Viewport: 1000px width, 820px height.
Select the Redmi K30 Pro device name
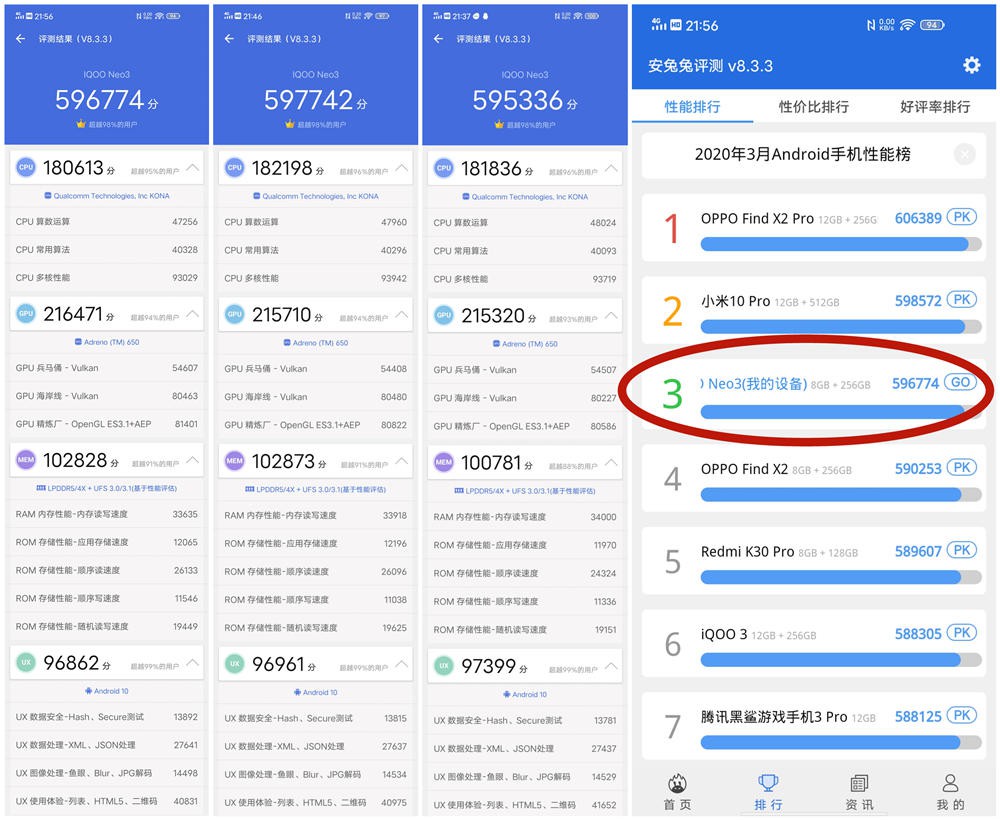coord(747,552)
